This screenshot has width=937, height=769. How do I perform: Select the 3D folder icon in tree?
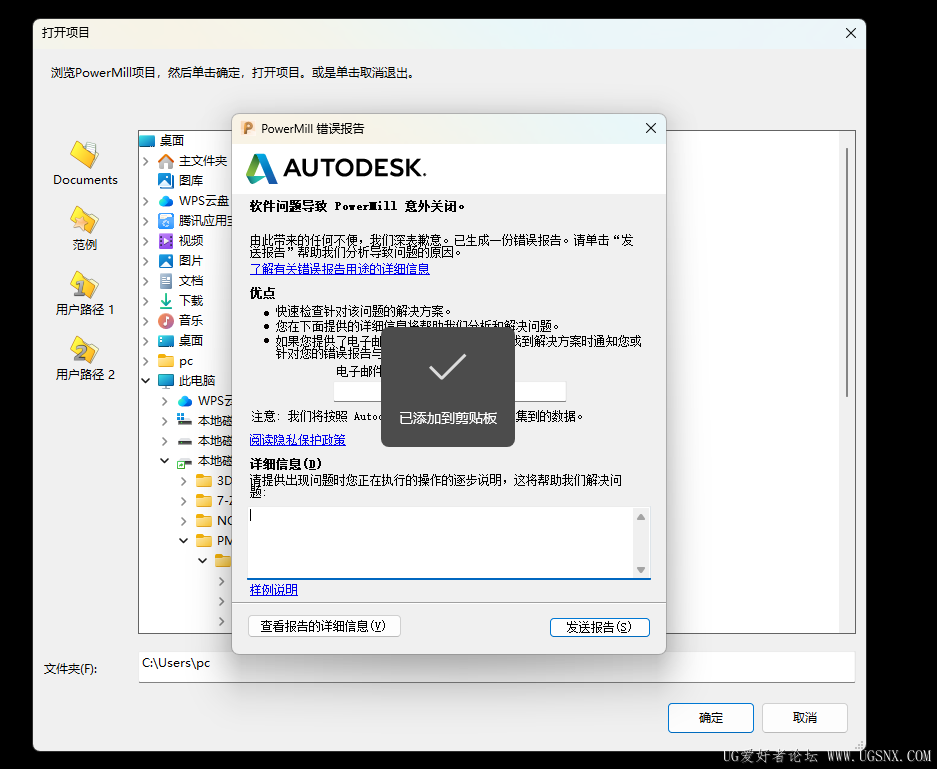pos(204,480)
